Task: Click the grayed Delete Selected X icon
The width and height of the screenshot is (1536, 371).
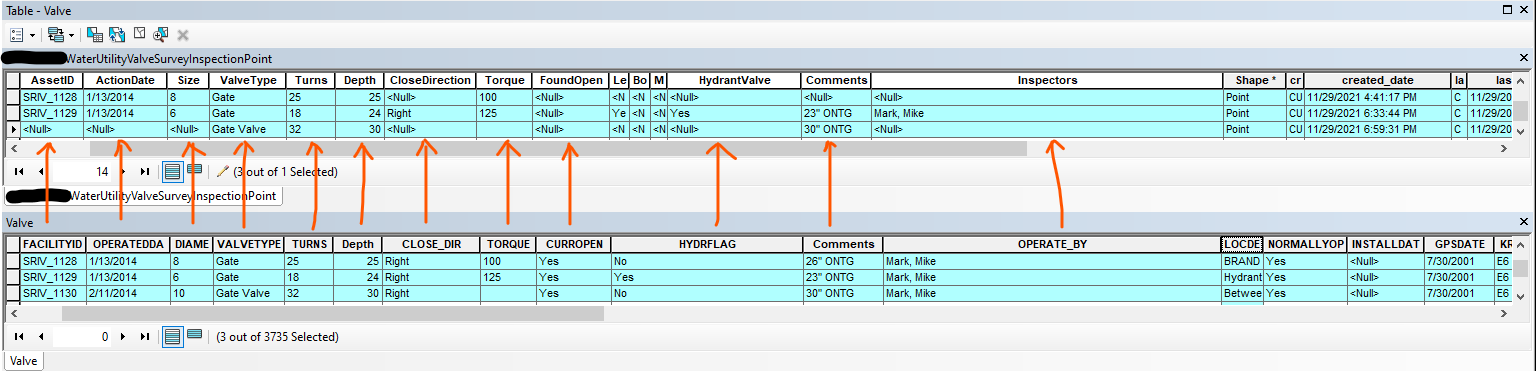Action: [x=183, y=34]
